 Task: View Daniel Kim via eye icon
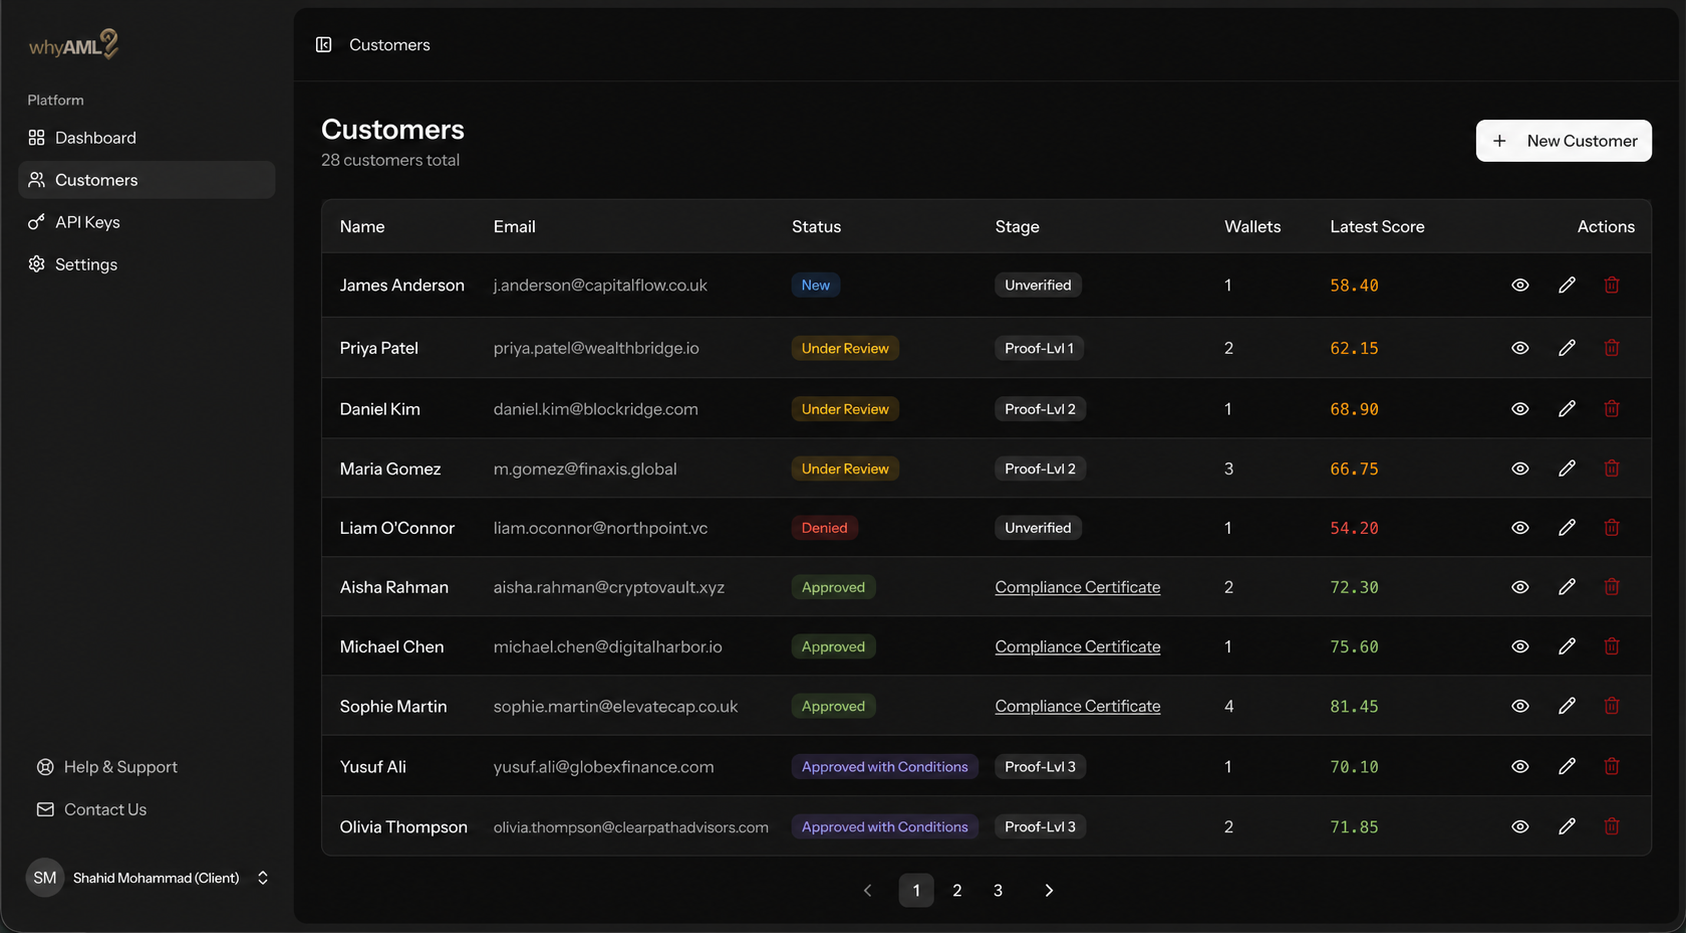(1520, 409)
